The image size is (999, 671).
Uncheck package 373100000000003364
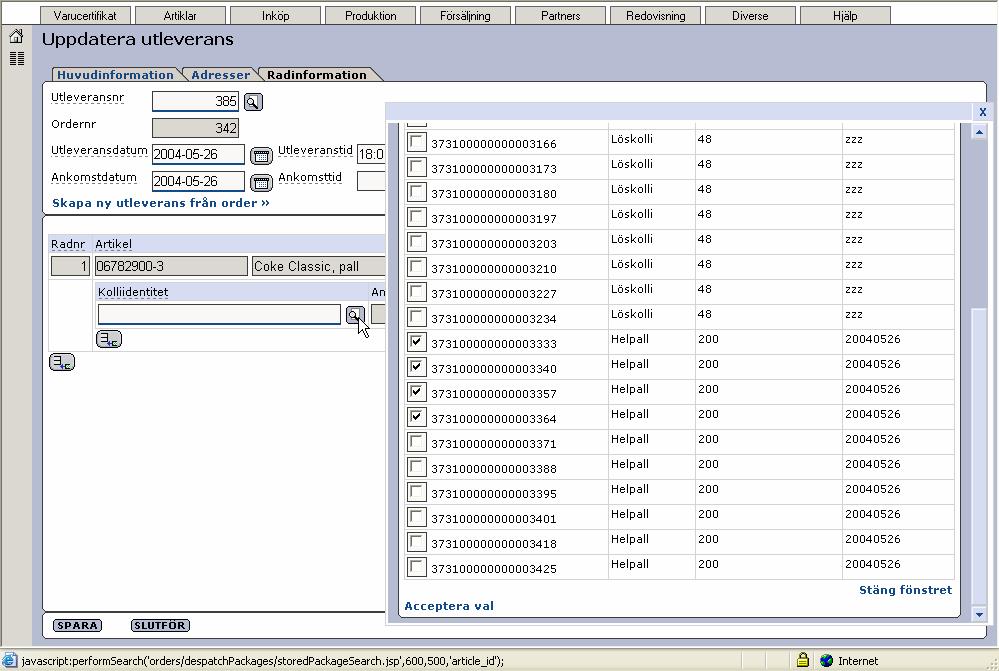pos(417,417)
